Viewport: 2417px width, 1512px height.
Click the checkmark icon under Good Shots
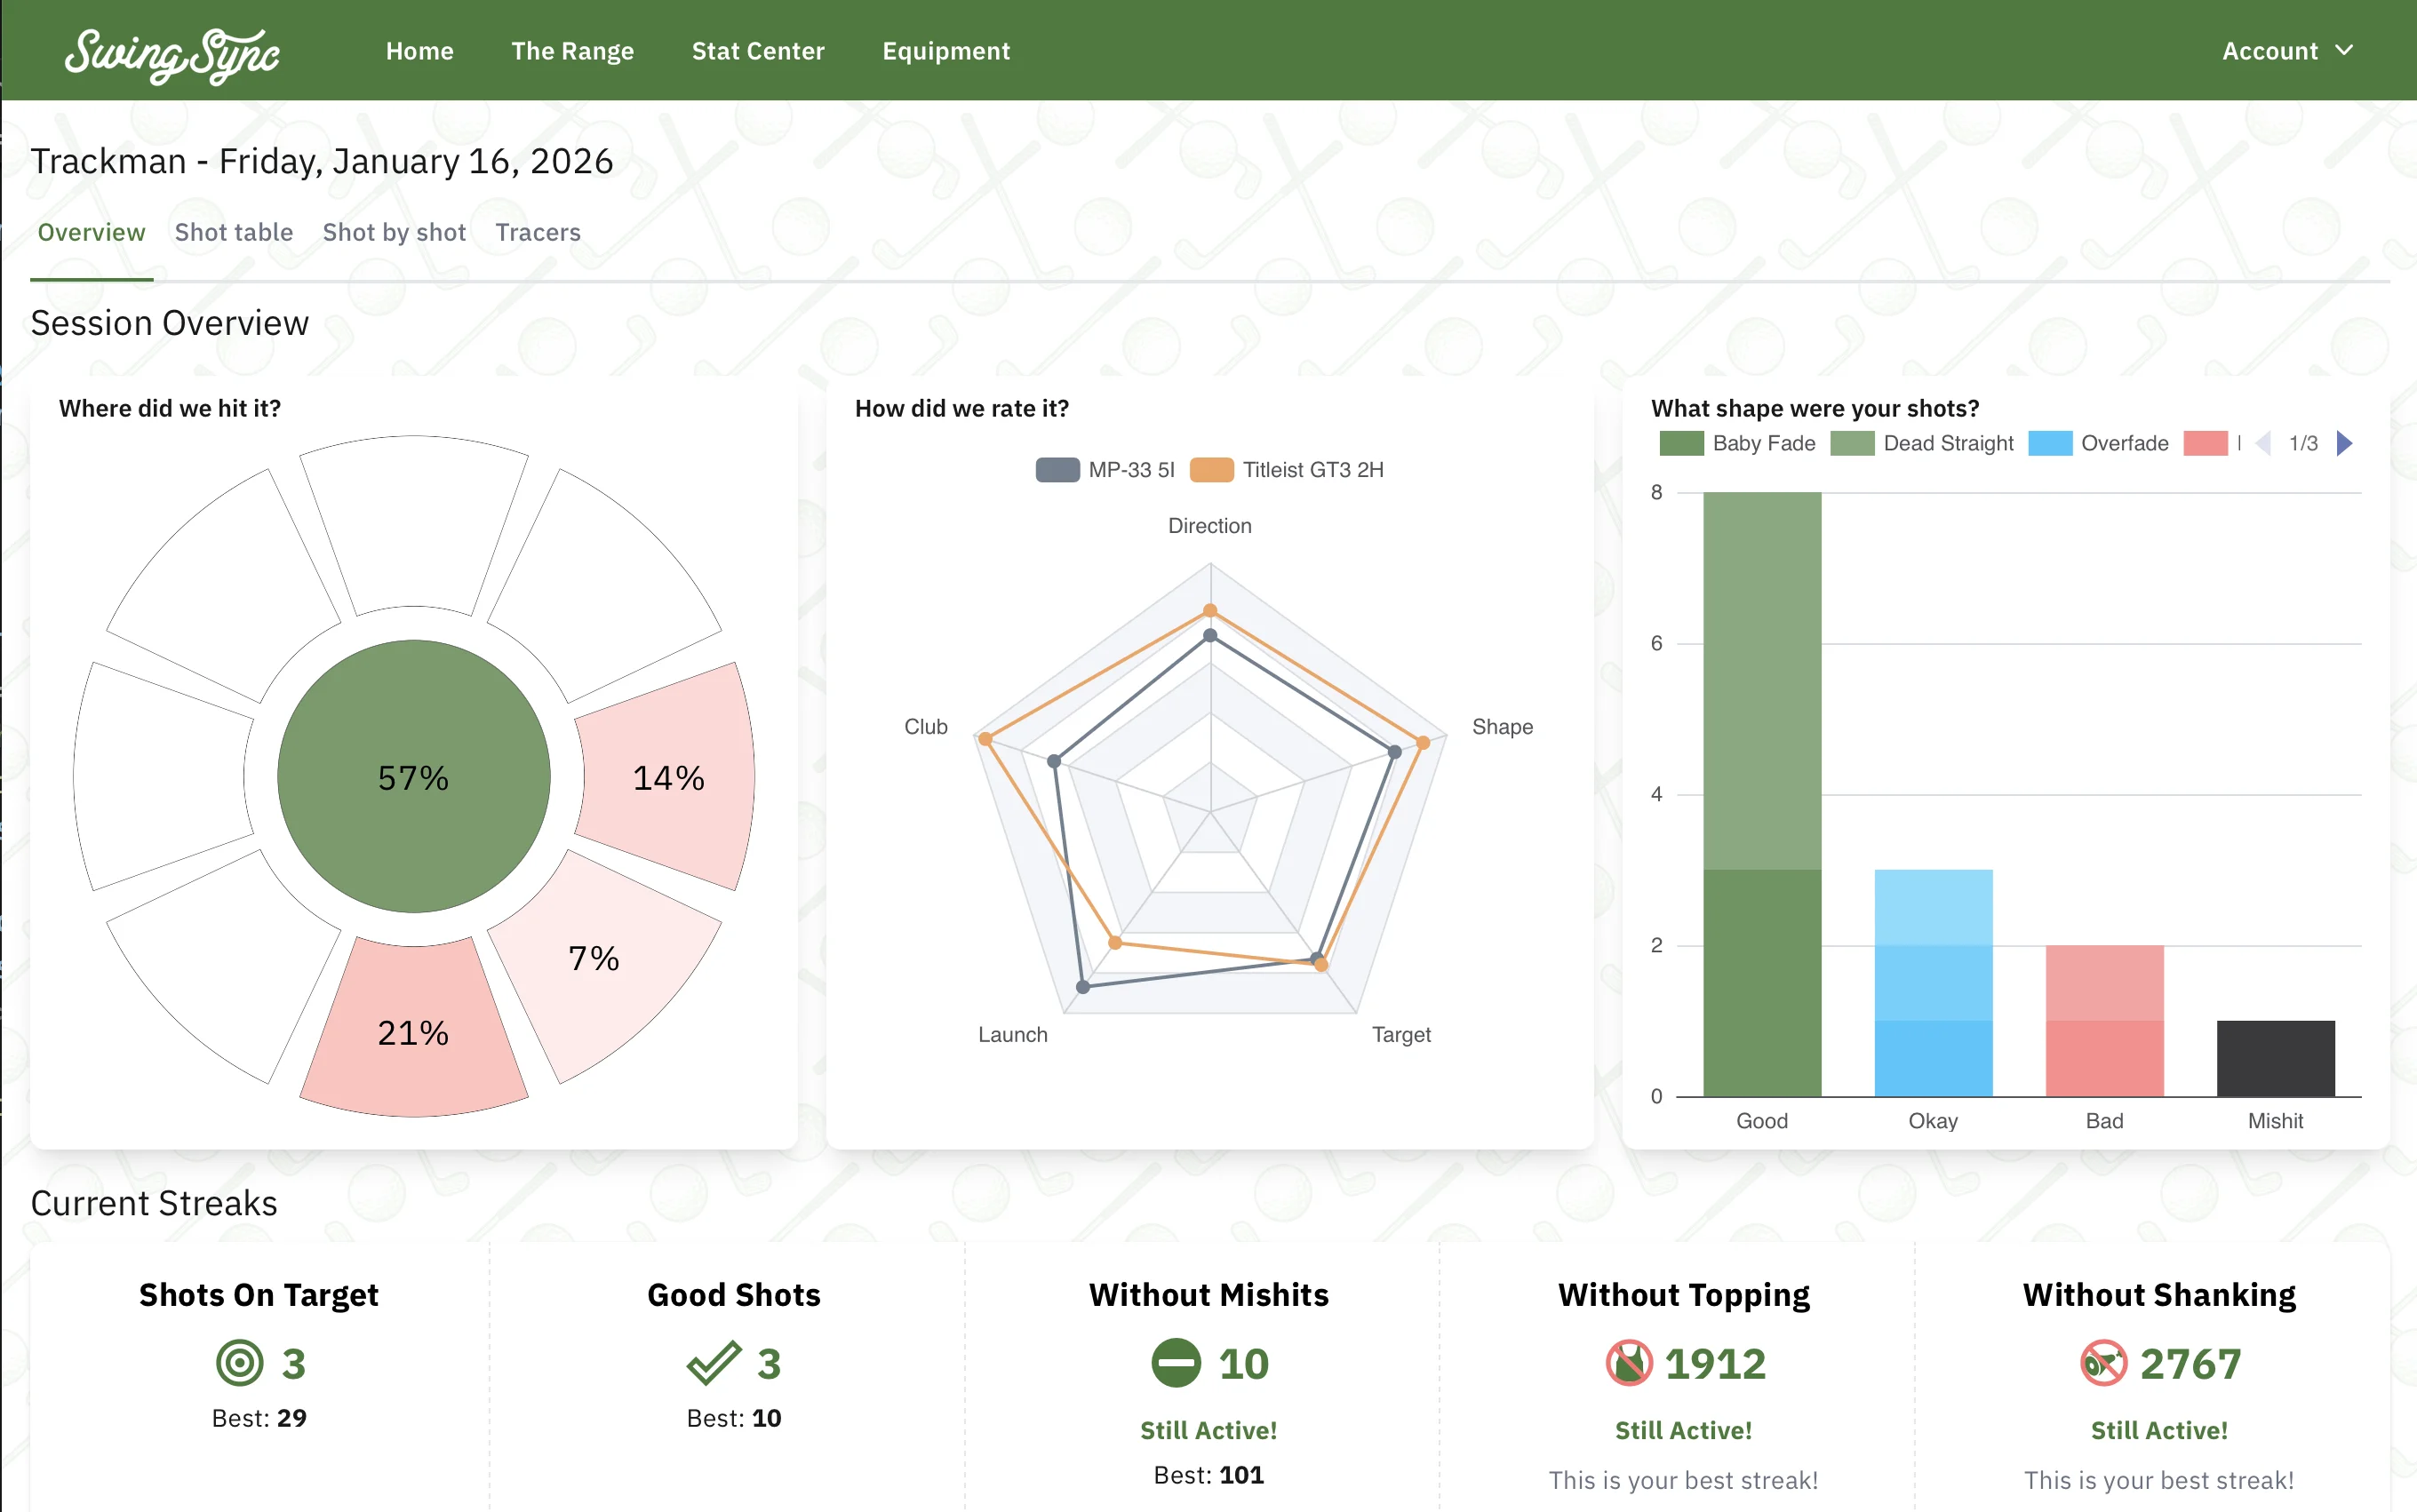[712, 1362]
